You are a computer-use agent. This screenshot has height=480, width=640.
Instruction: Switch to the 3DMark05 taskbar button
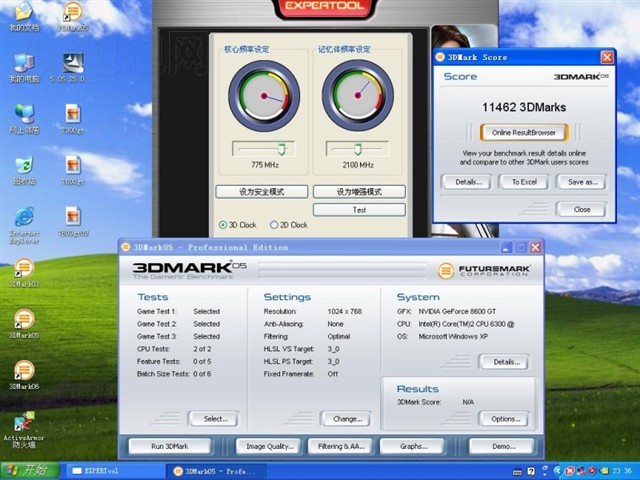tap(216, 471)
